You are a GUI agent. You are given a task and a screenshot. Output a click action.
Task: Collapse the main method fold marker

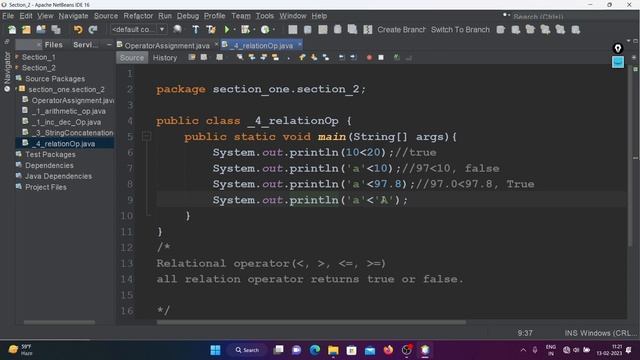pos(146,136)
